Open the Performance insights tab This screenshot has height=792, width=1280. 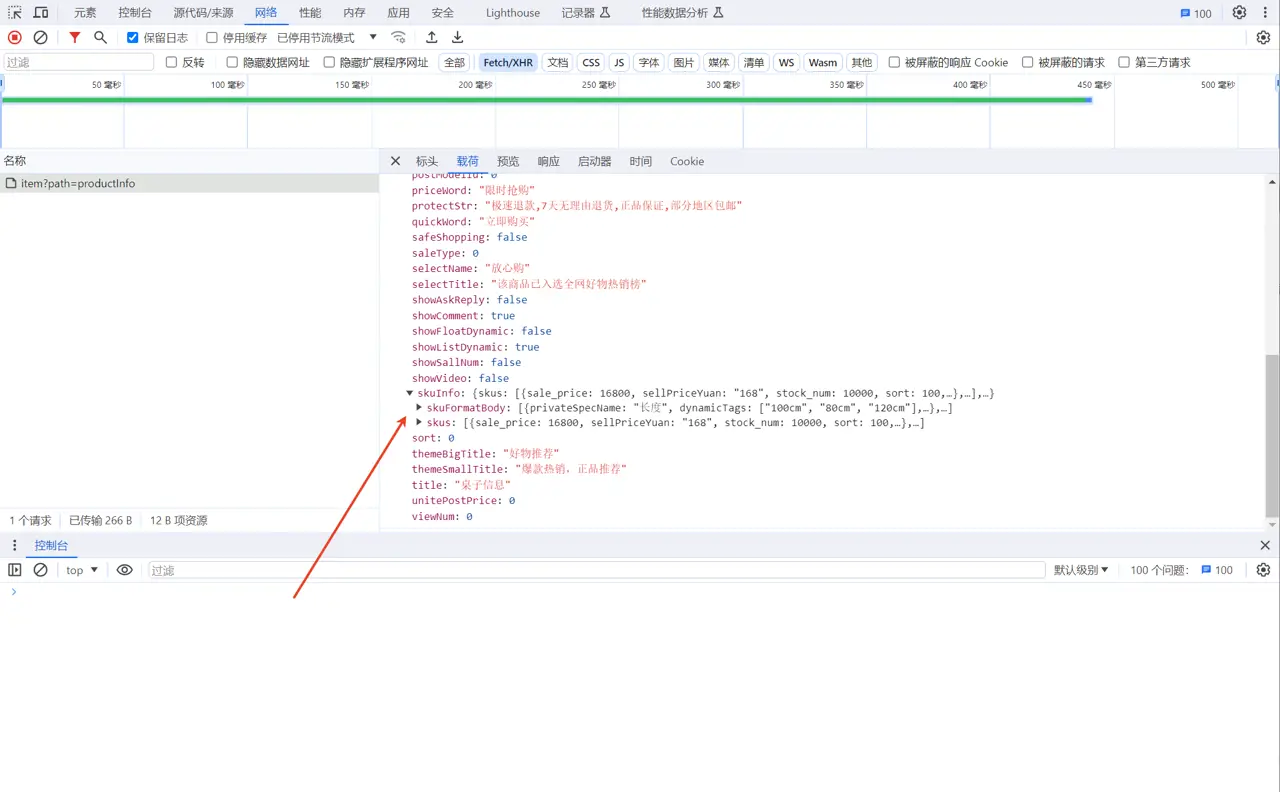(683, 13)
